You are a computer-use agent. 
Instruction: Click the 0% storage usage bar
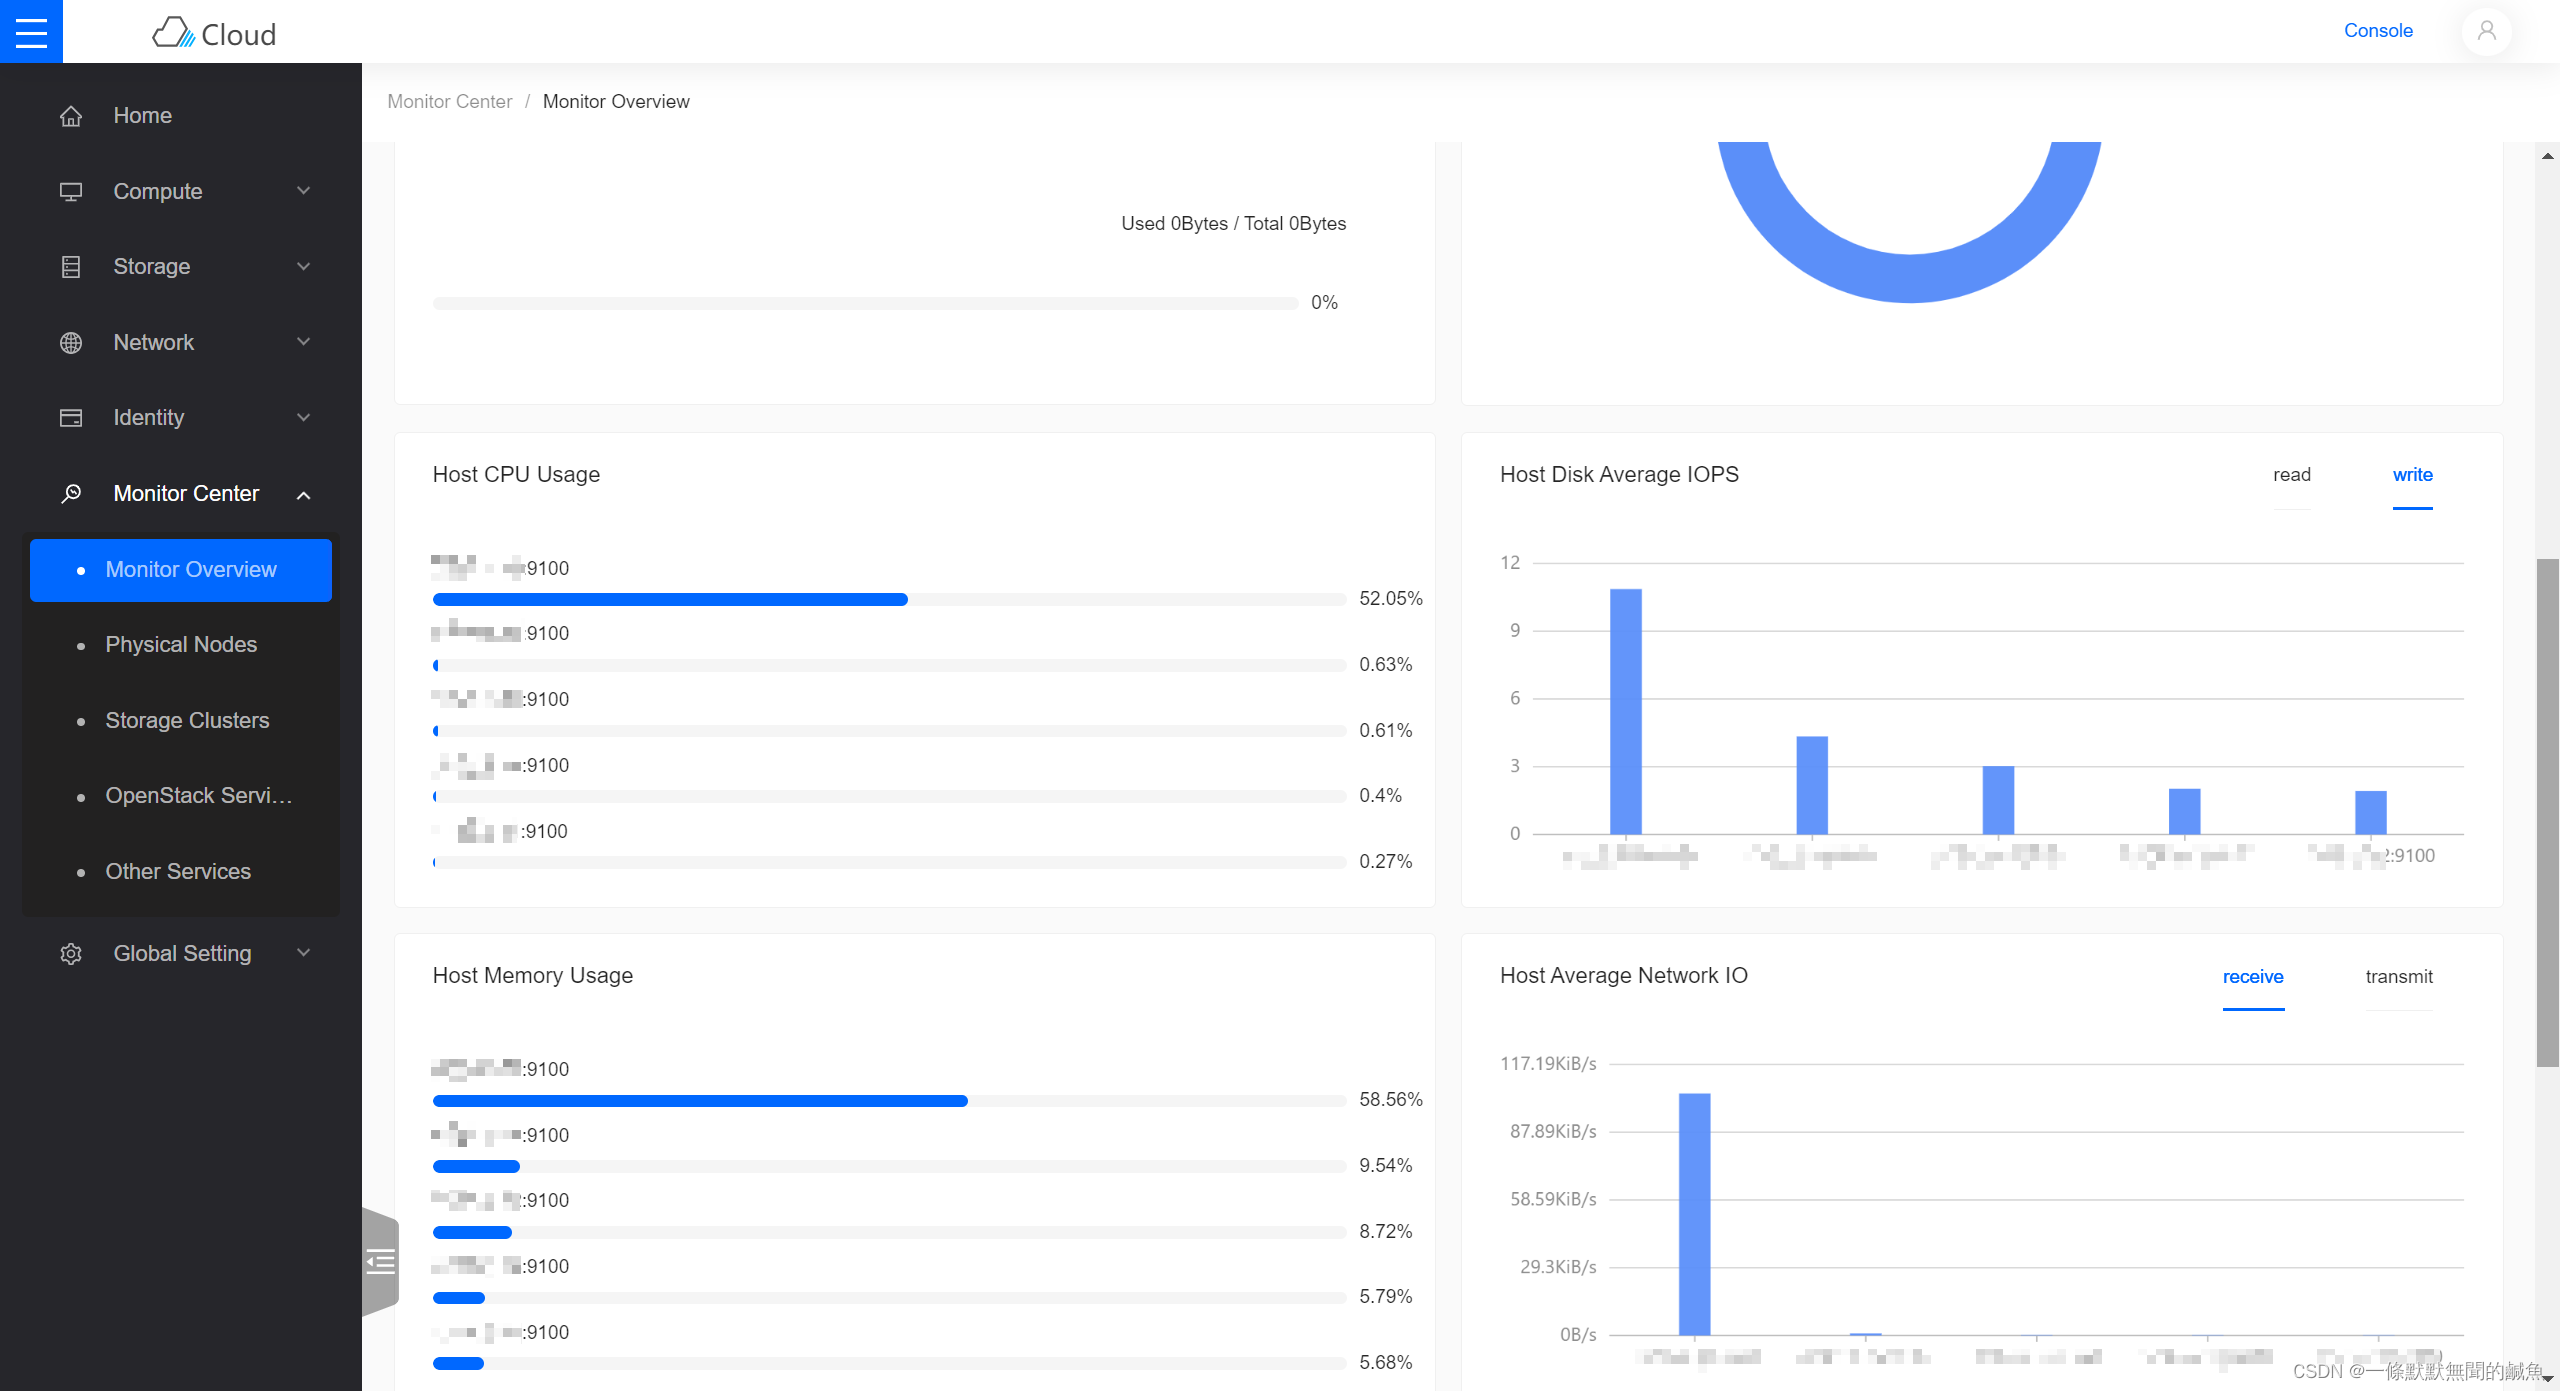click(865, 303)
